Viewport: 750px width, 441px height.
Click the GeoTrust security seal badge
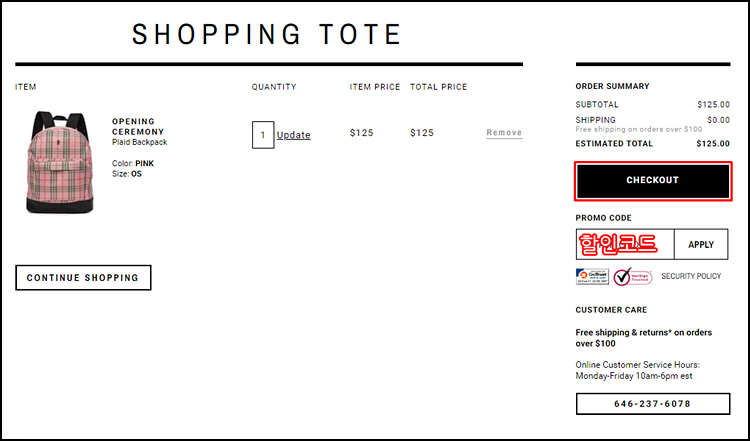click(x=592, y=276)
